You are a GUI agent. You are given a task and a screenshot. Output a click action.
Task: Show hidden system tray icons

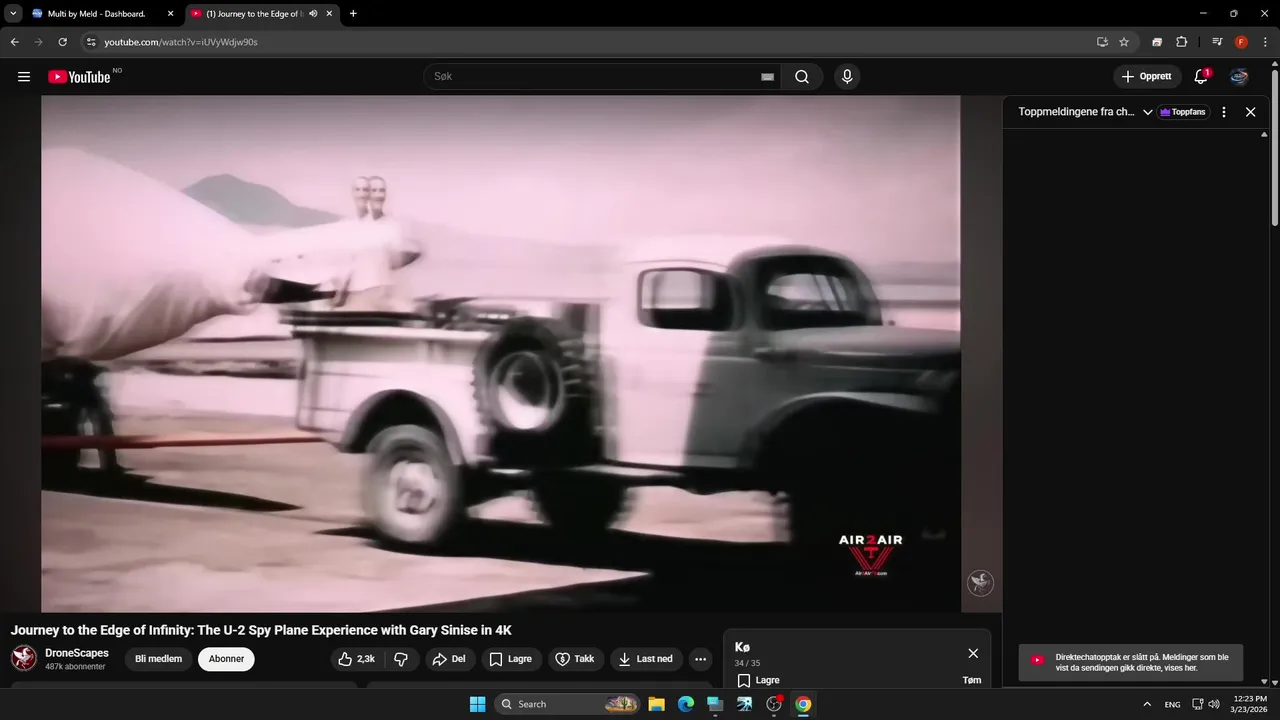1147,704
